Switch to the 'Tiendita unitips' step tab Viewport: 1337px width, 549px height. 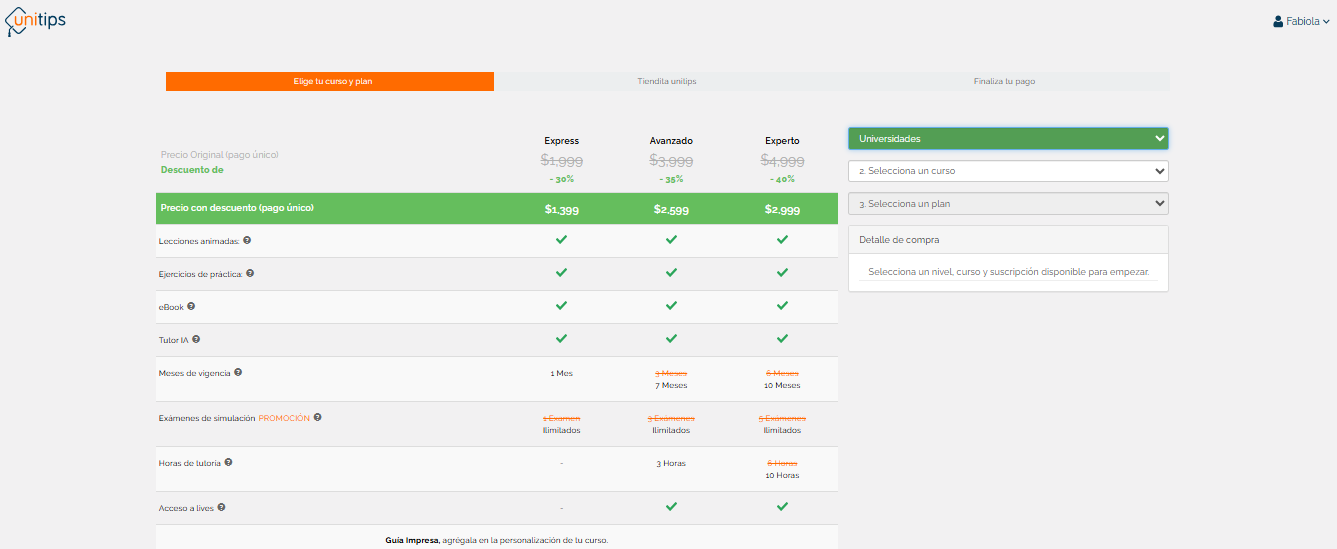667,81
